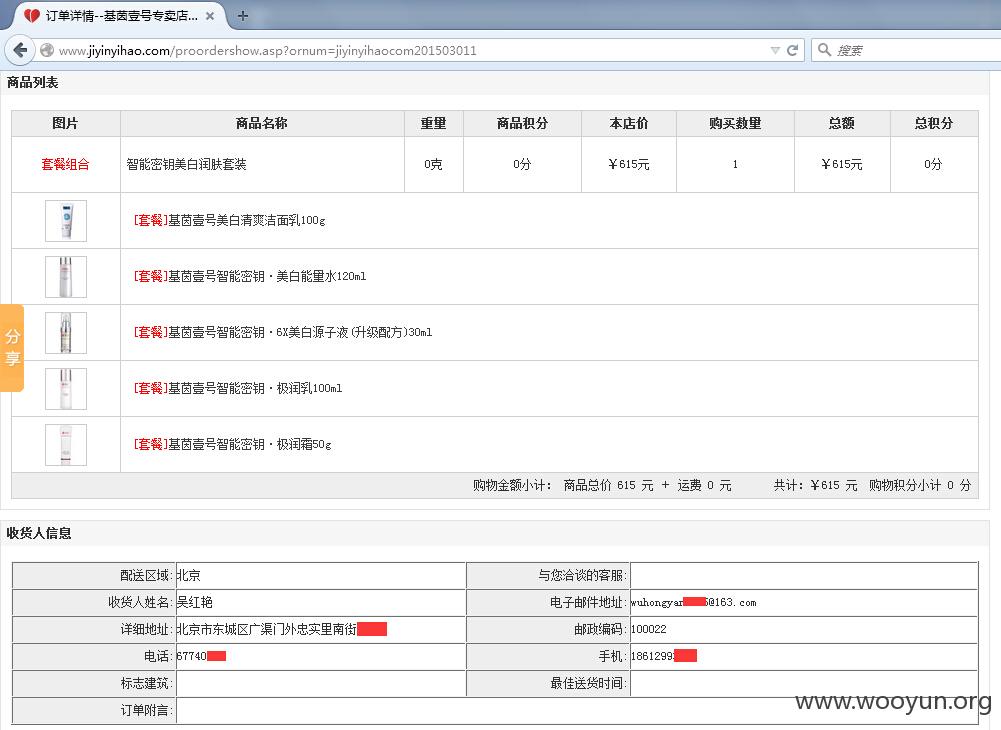Open a new tab with plus button
Screen dimensions: 1001x730
243,16
